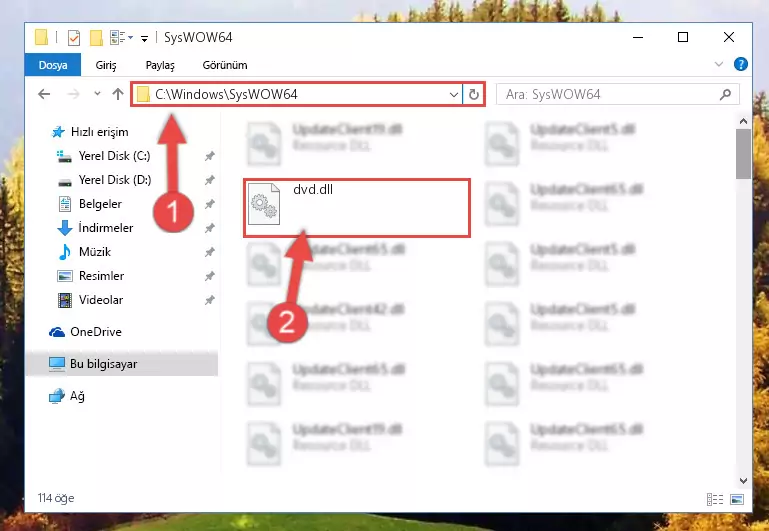The height and width of the screenshot is (531, 769).
Task: Open the Paylaş ribbon tab
Action: pos(160,65)
